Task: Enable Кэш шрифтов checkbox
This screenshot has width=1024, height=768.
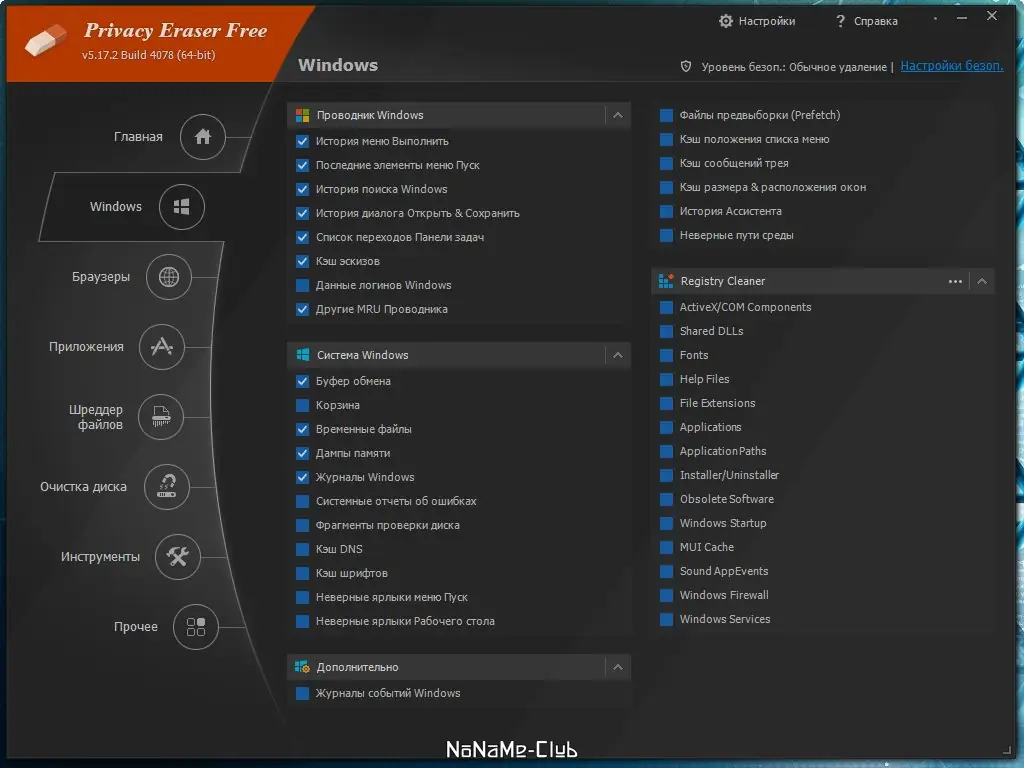Action: tap(302, 573)
